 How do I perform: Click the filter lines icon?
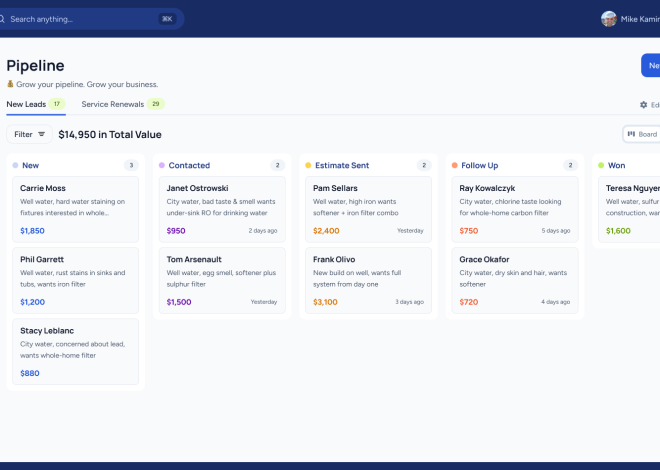(41, 134)
